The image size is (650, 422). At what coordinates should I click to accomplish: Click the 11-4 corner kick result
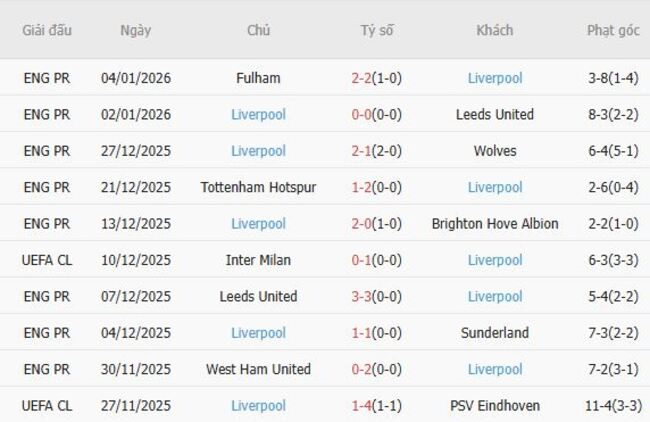click(596, 406)
